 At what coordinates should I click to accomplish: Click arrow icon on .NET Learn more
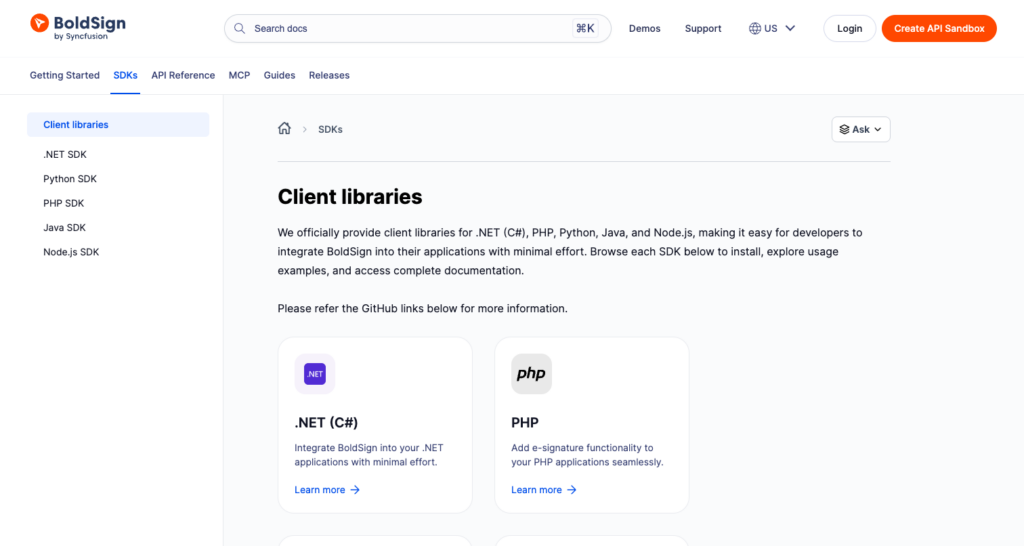point(355,490)
